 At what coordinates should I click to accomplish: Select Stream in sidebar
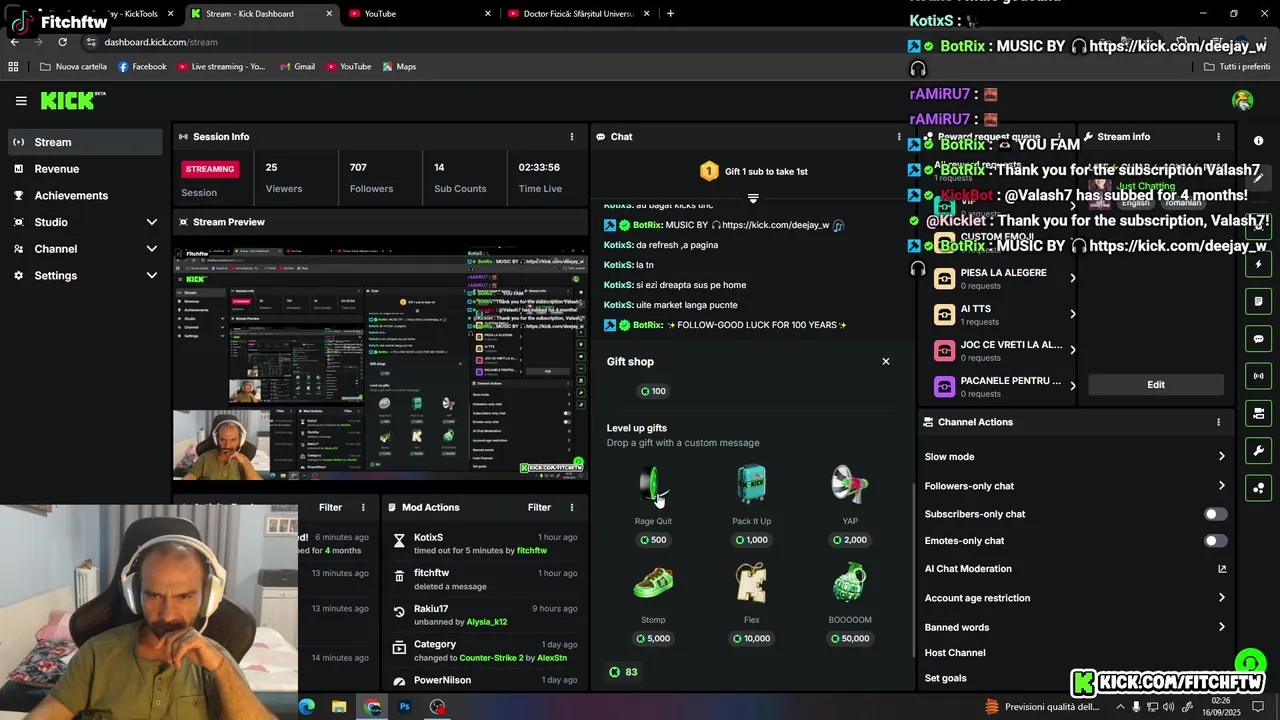tap(84, 142)
